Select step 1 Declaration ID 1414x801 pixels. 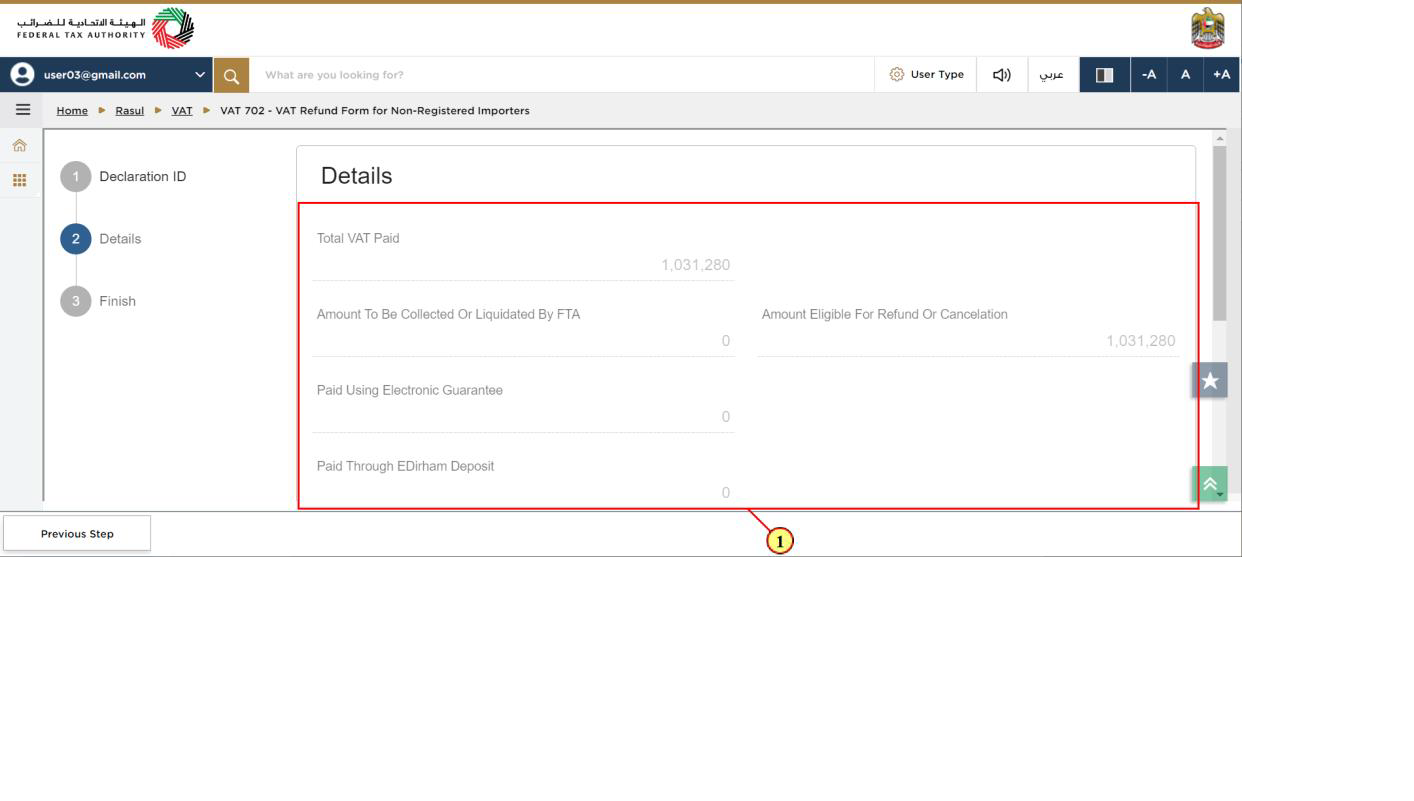(124, 177)
